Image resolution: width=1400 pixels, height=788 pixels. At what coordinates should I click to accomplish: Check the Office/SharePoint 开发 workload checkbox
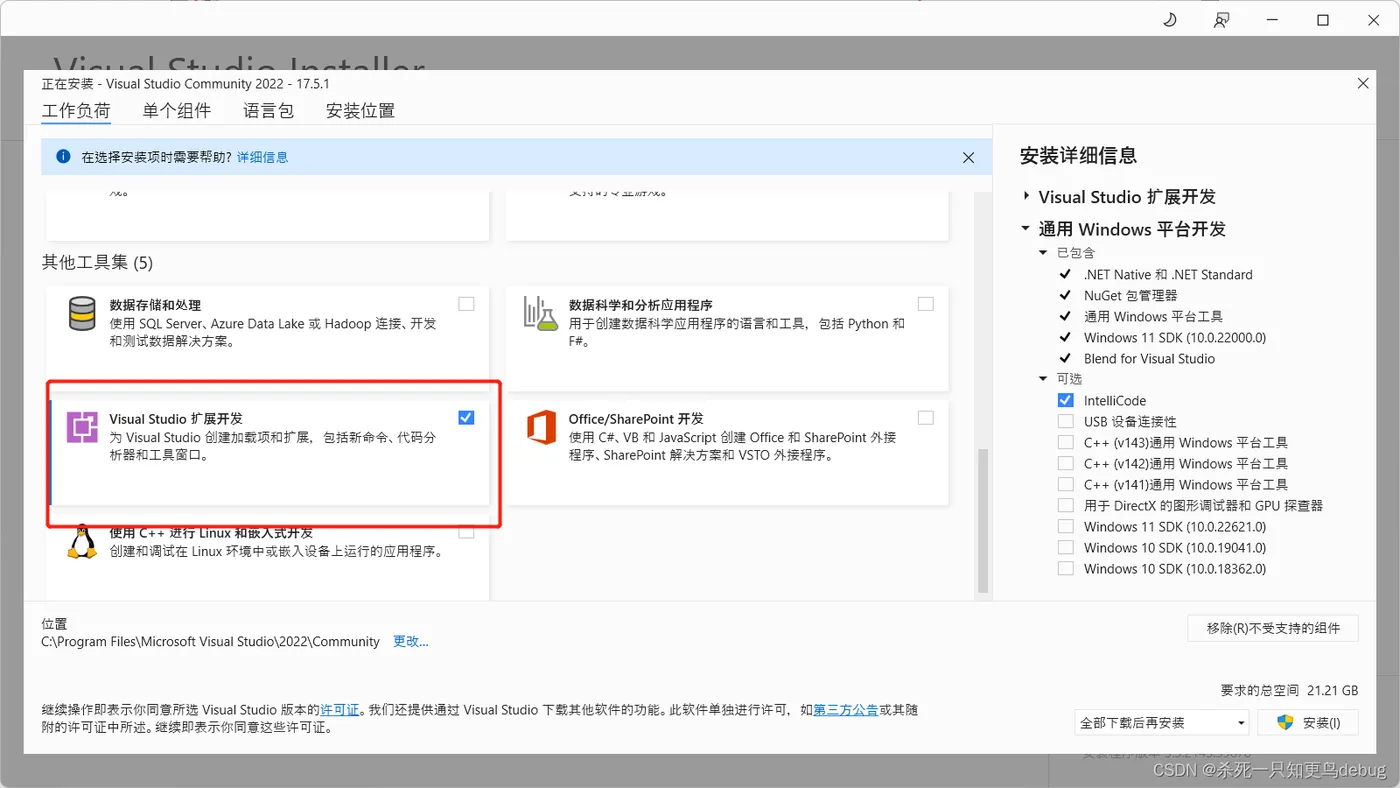(926, 418)
